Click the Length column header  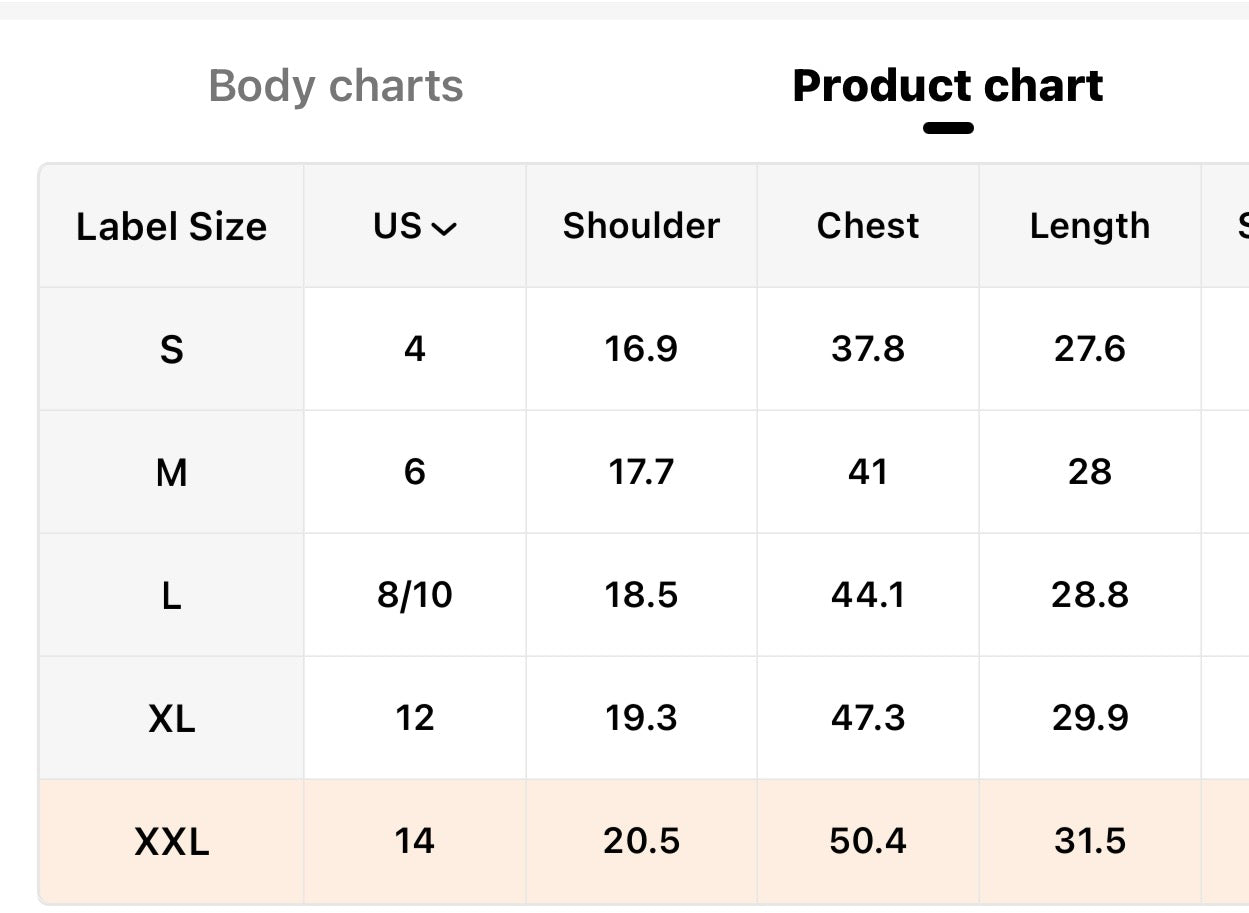(x=1090, y=226)
